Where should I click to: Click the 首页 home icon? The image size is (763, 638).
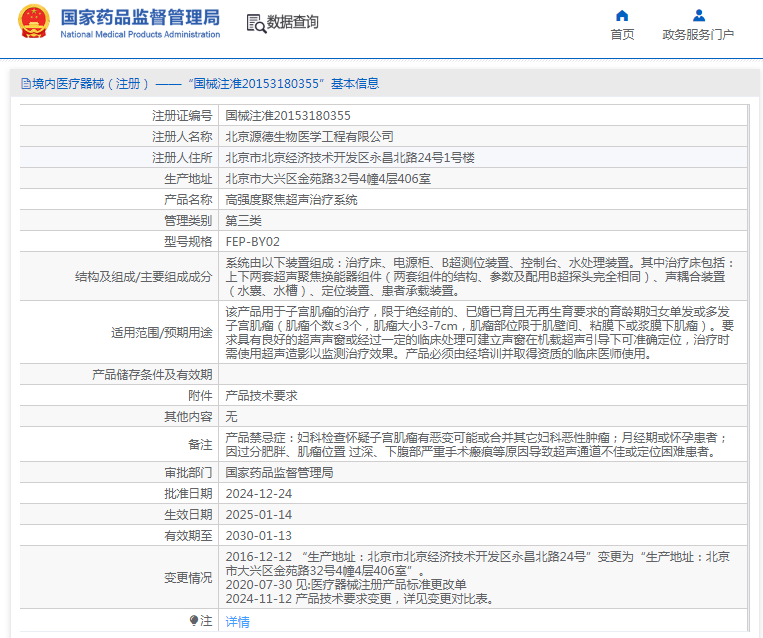click(622, 16)
